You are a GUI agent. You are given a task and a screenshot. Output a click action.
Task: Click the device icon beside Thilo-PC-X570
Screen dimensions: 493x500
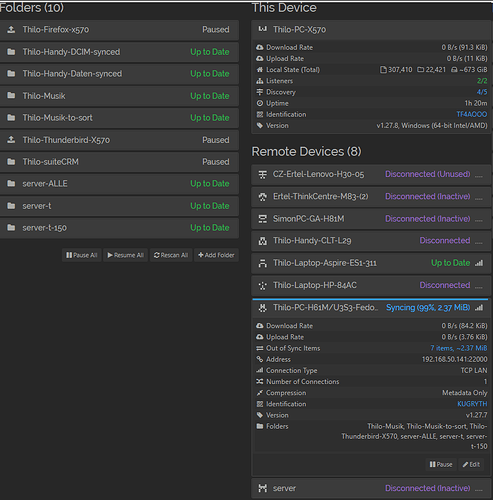point(263,29)
